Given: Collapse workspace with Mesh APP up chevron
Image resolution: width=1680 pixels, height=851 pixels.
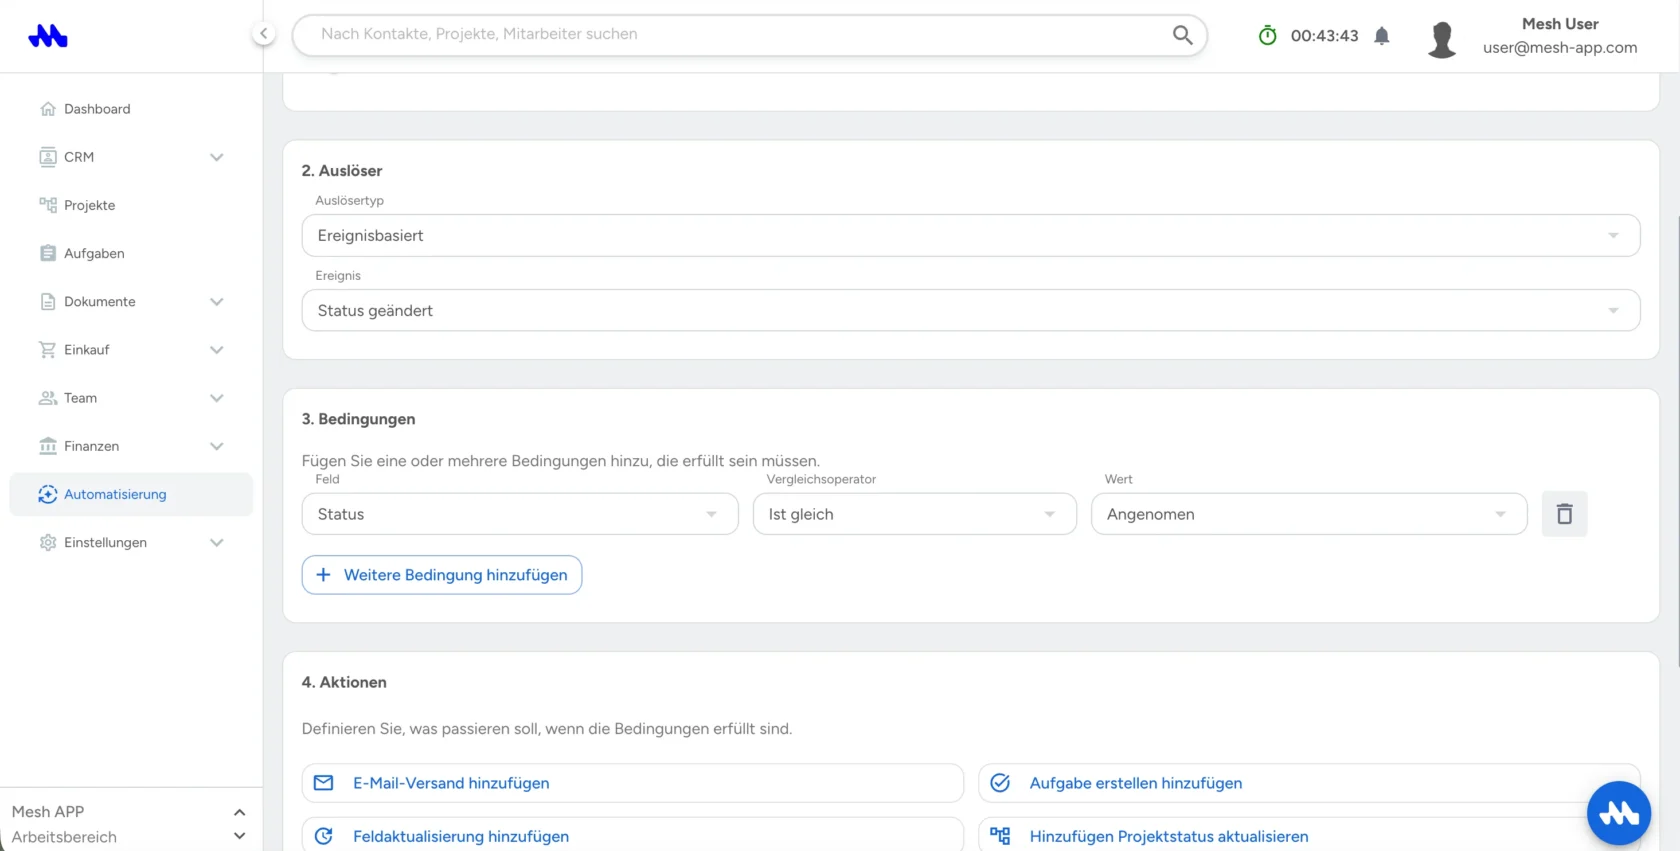Looking at the screenshot, I should click(x=239, y=812).
